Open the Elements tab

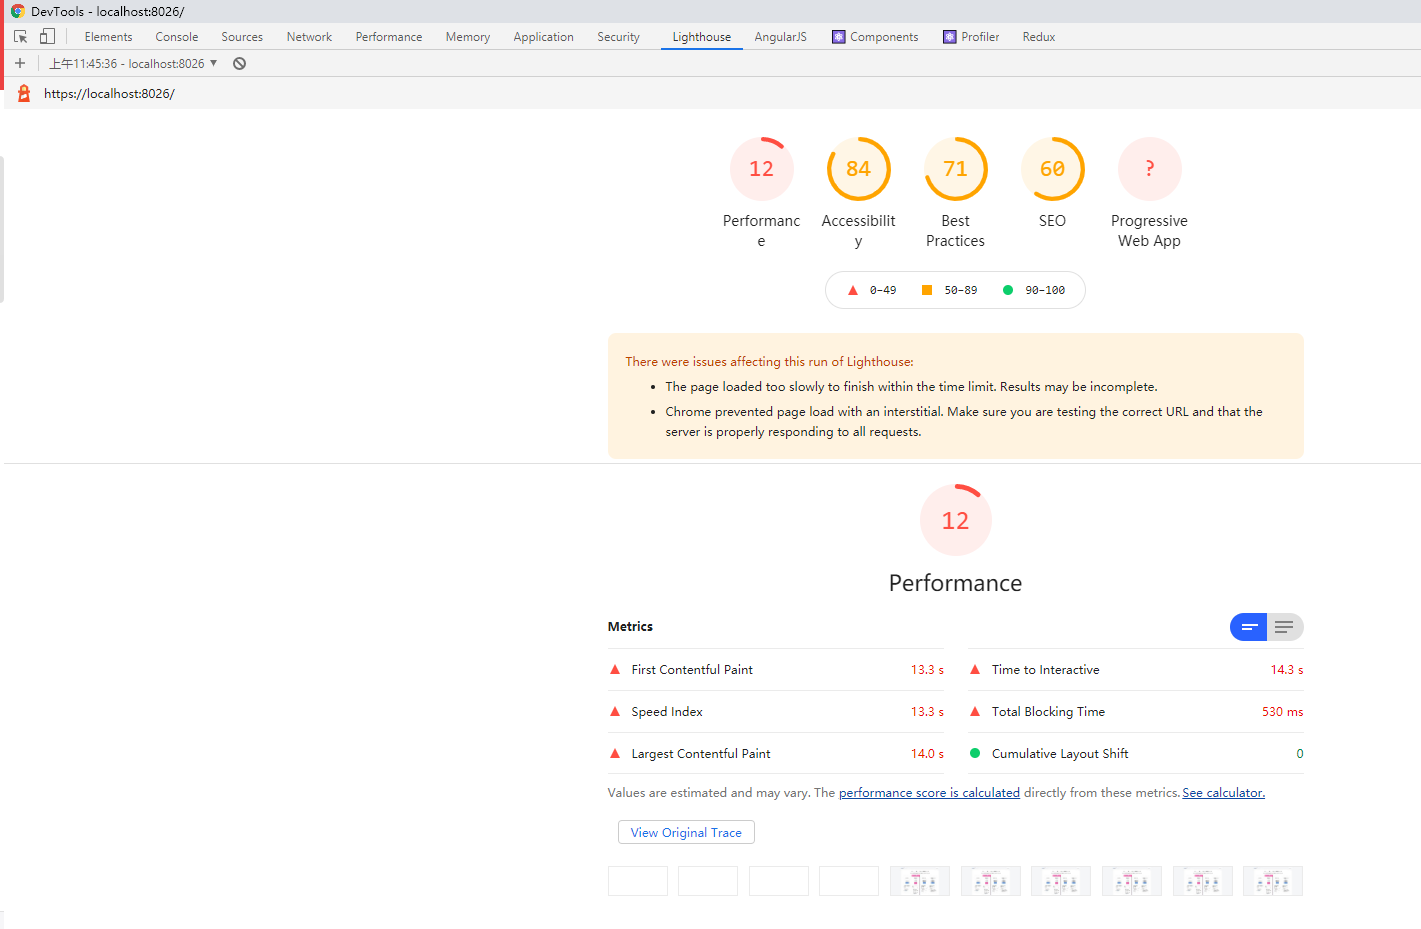pos(108,37)
